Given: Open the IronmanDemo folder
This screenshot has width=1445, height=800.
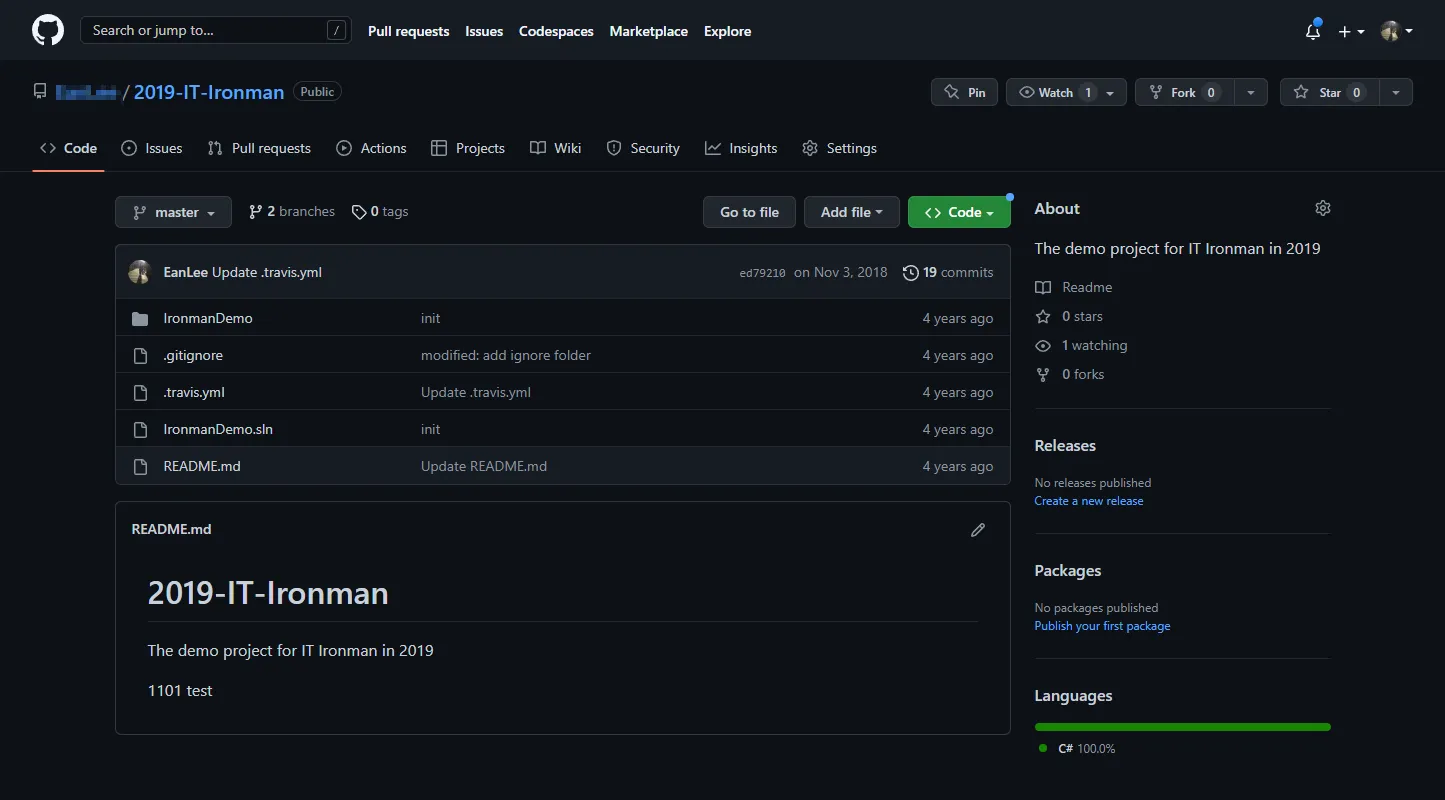Looking at the screenshot, I should coord(207,318).
